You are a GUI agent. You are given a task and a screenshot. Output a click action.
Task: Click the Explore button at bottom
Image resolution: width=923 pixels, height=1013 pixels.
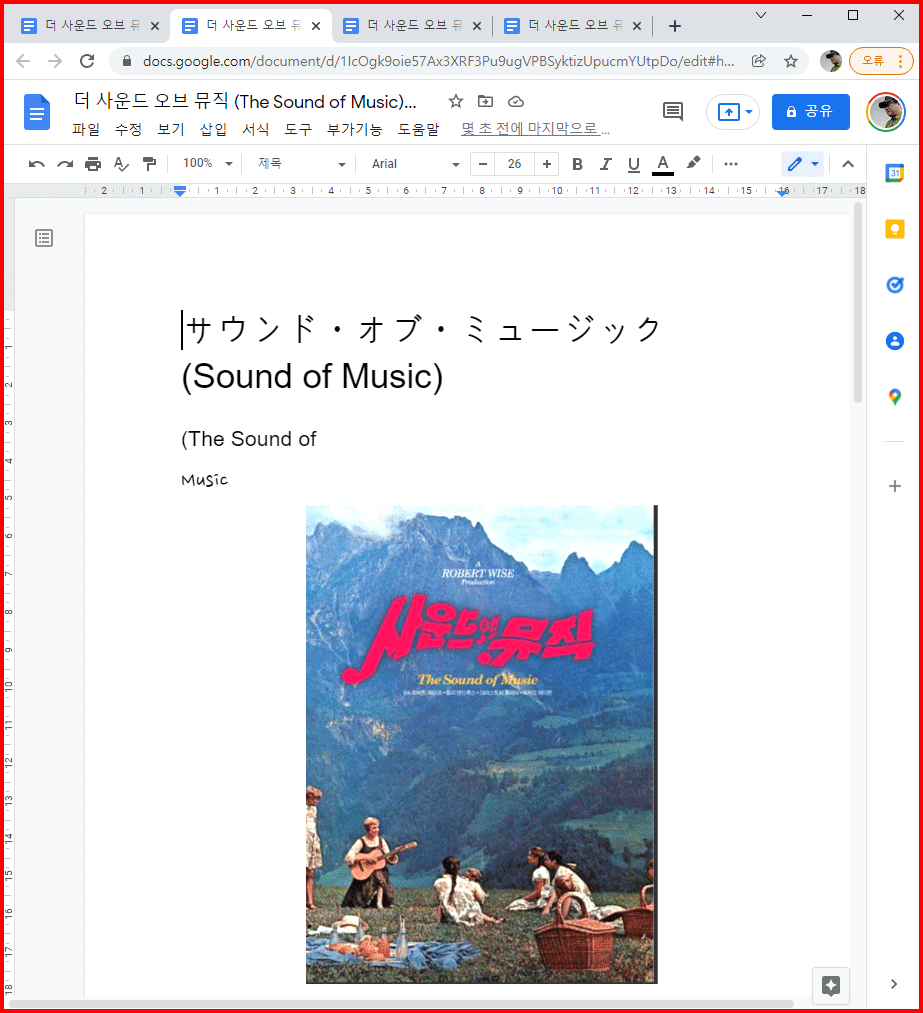[831, 985]
